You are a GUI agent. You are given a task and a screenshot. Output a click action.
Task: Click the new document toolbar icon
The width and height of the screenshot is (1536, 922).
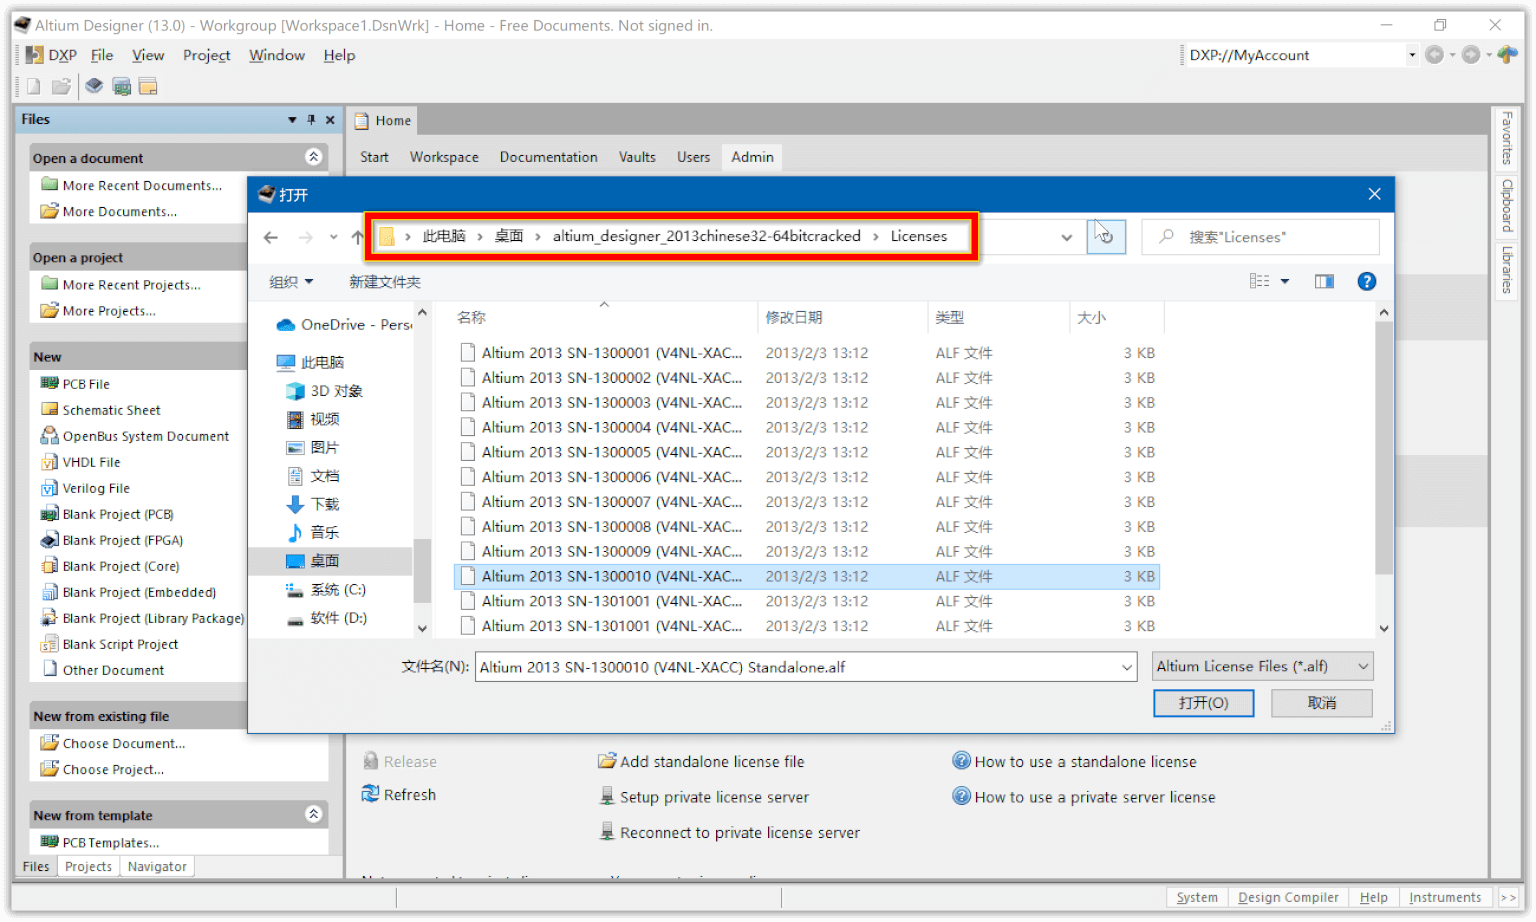point(34,86)
